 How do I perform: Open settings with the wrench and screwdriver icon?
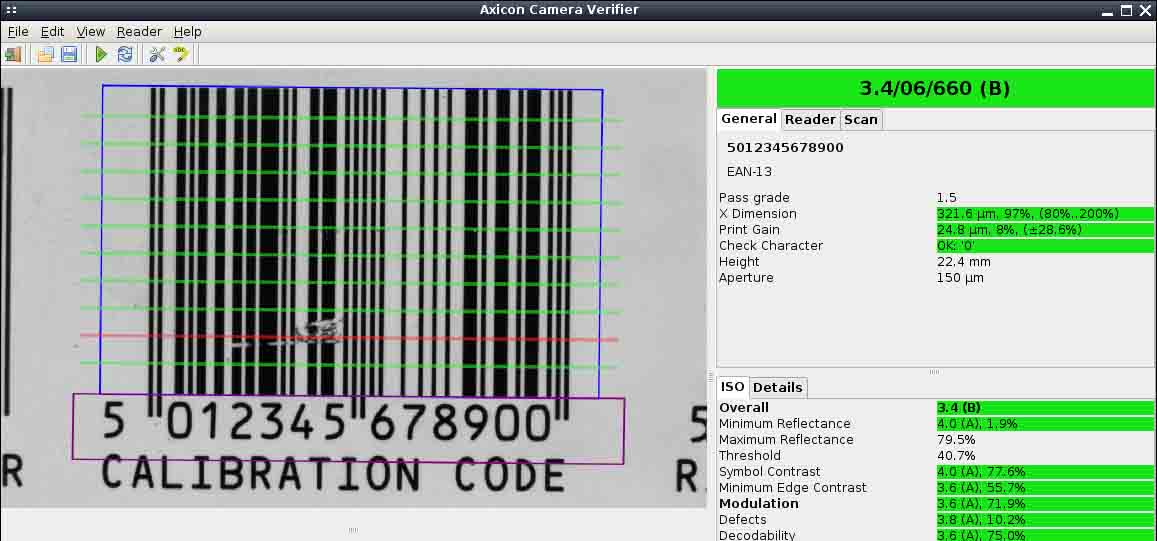point(157,54)
